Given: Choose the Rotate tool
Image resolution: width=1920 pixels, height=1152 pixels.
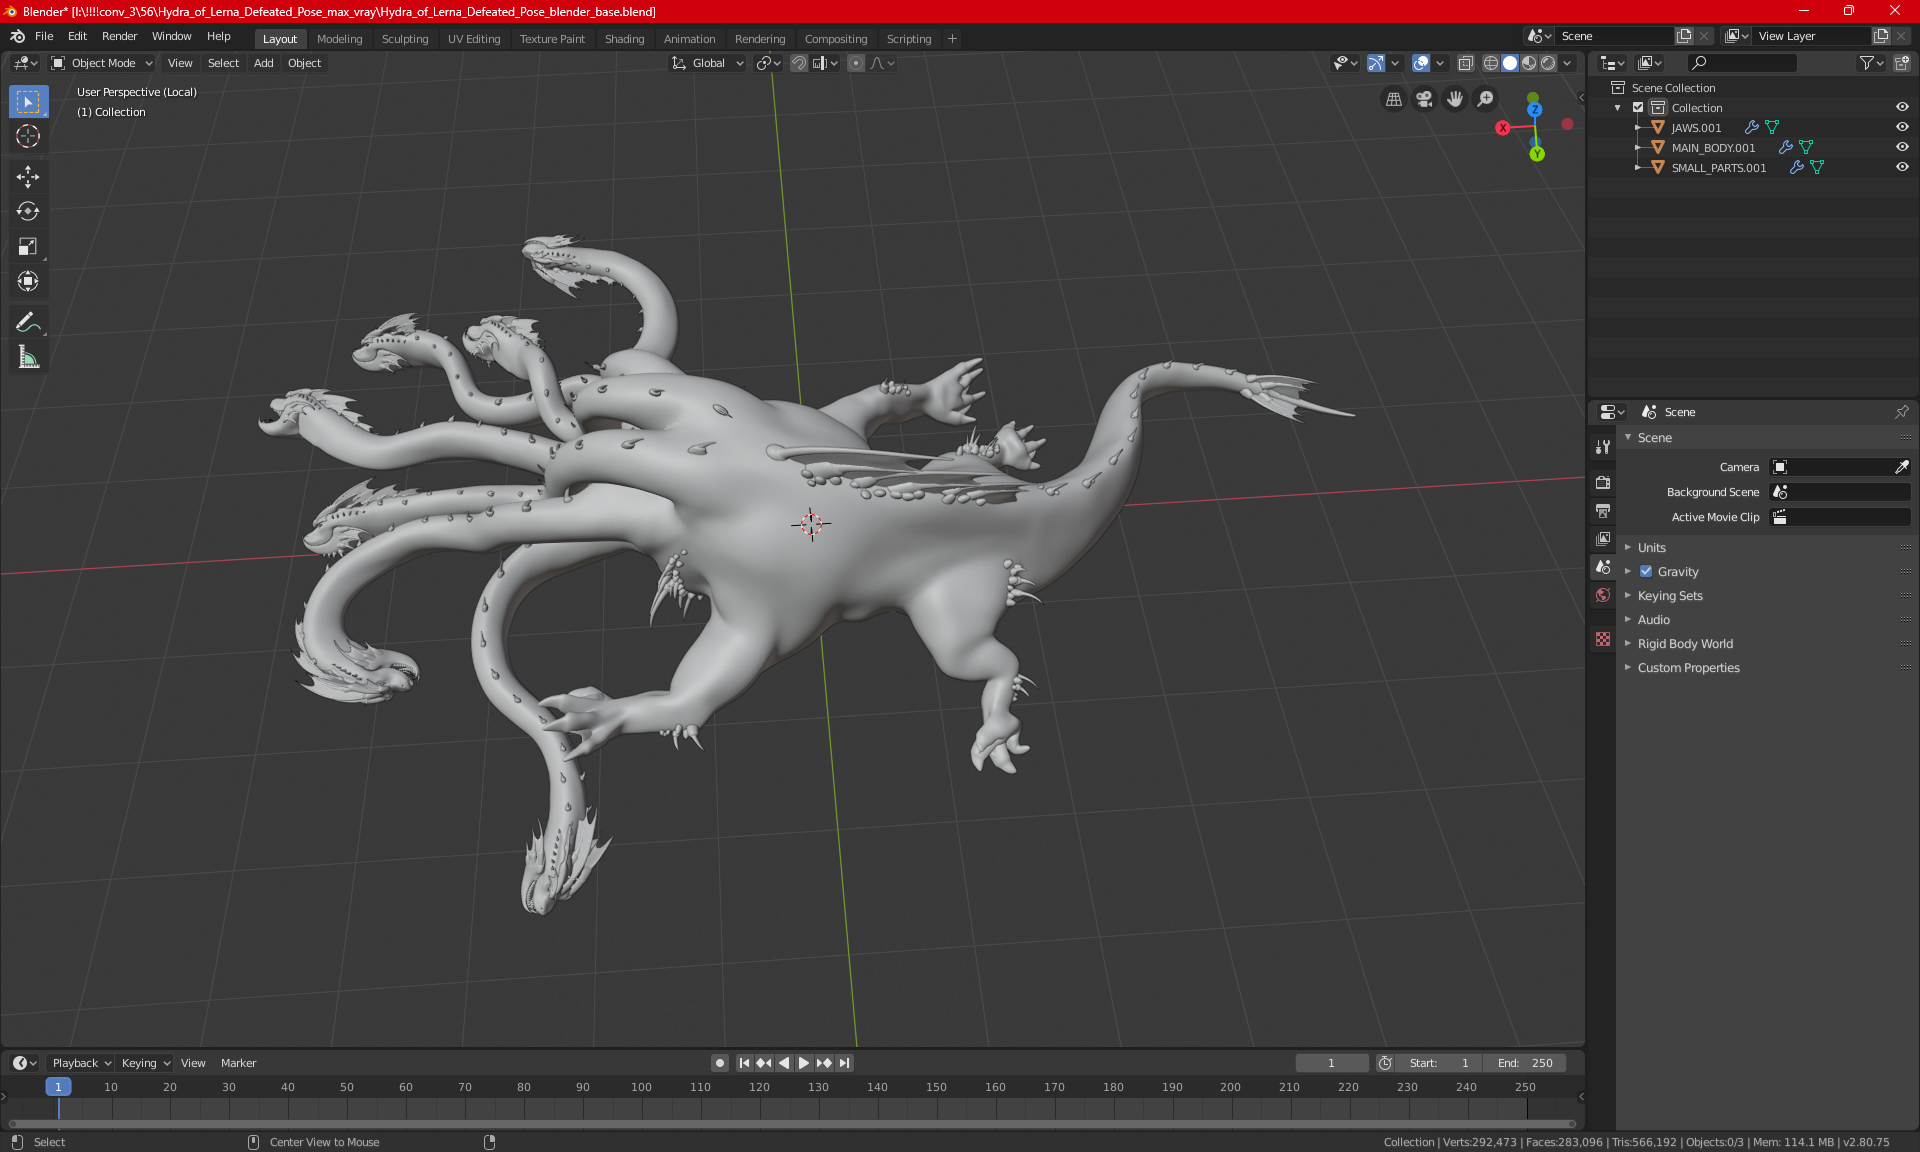Looking at the screenshot, I should point(28,211).
